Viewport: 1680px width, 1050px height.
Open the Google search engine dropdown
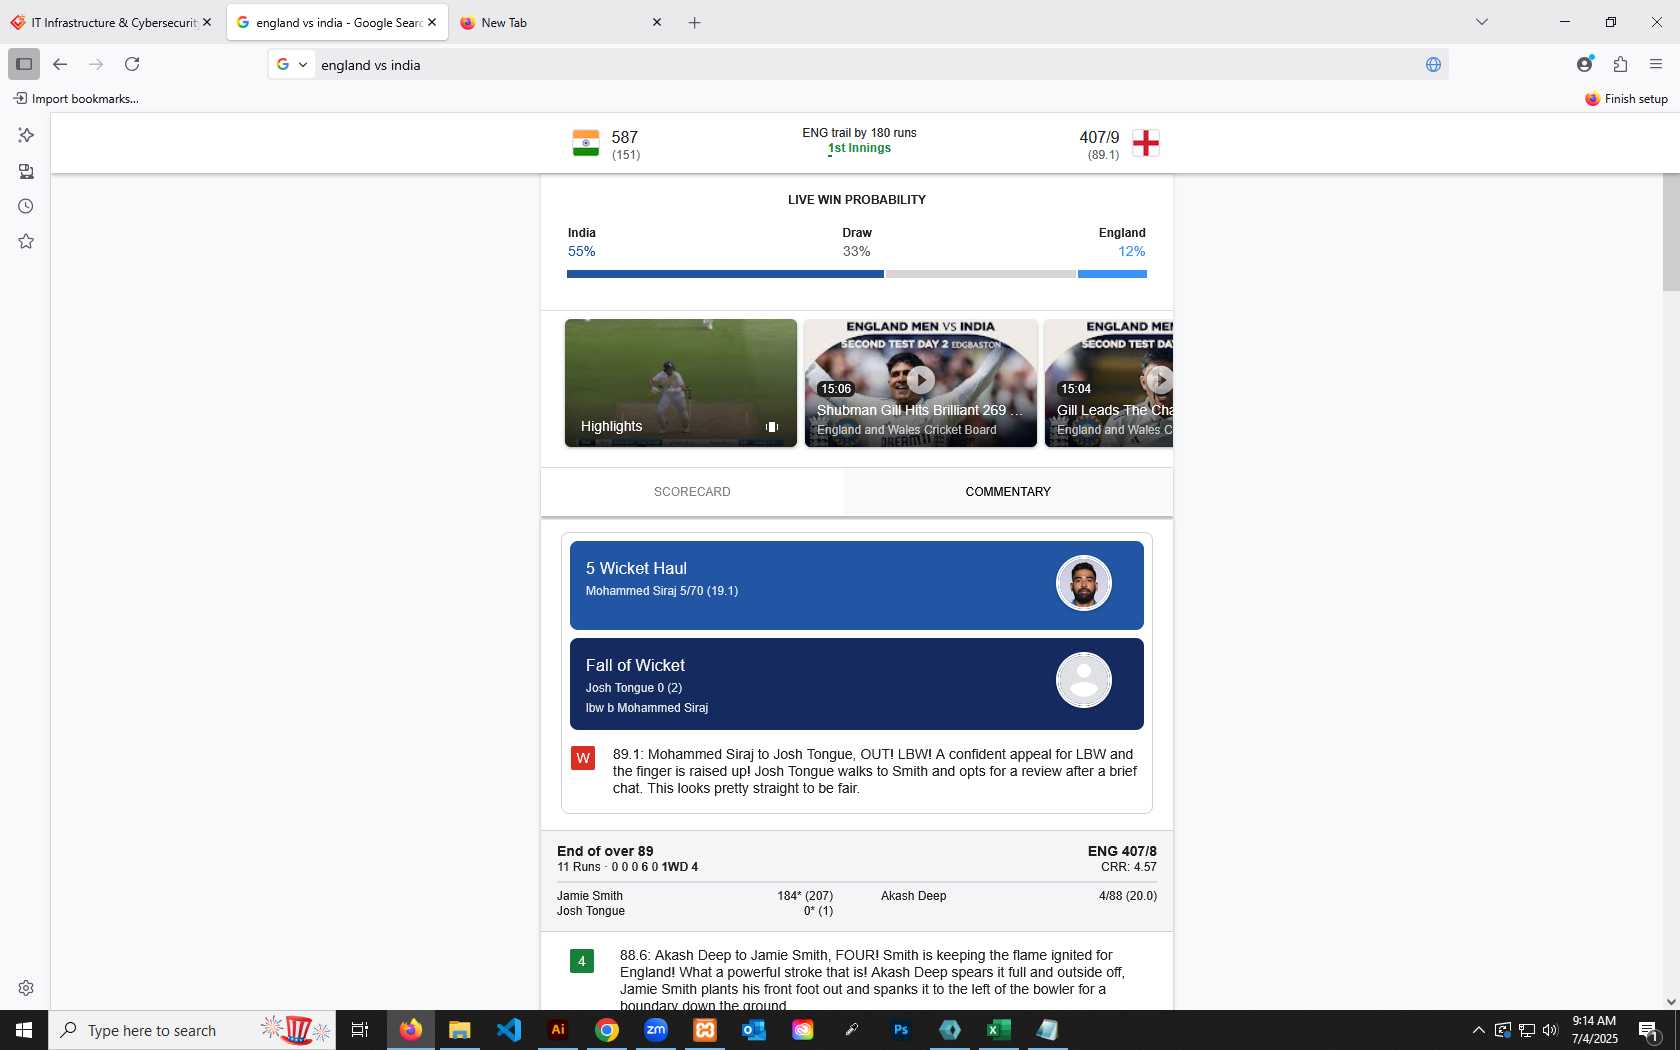pyautogui.click(x=292, y=64)
